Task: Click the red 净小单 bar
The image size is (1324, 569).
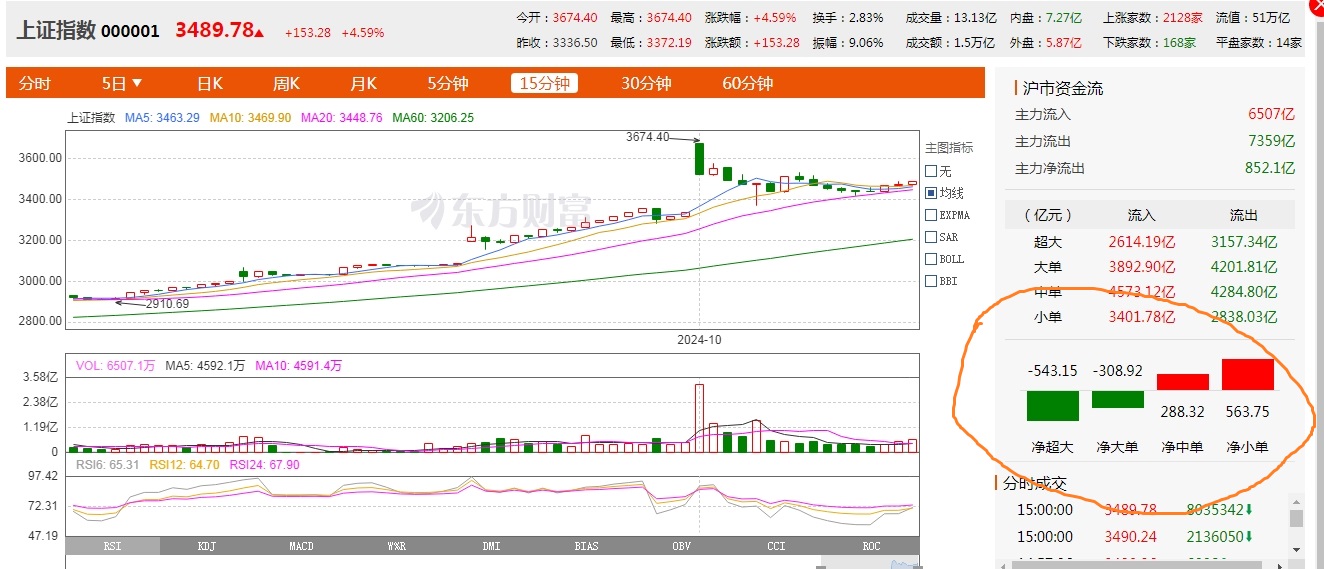Action: point(1248,374)
